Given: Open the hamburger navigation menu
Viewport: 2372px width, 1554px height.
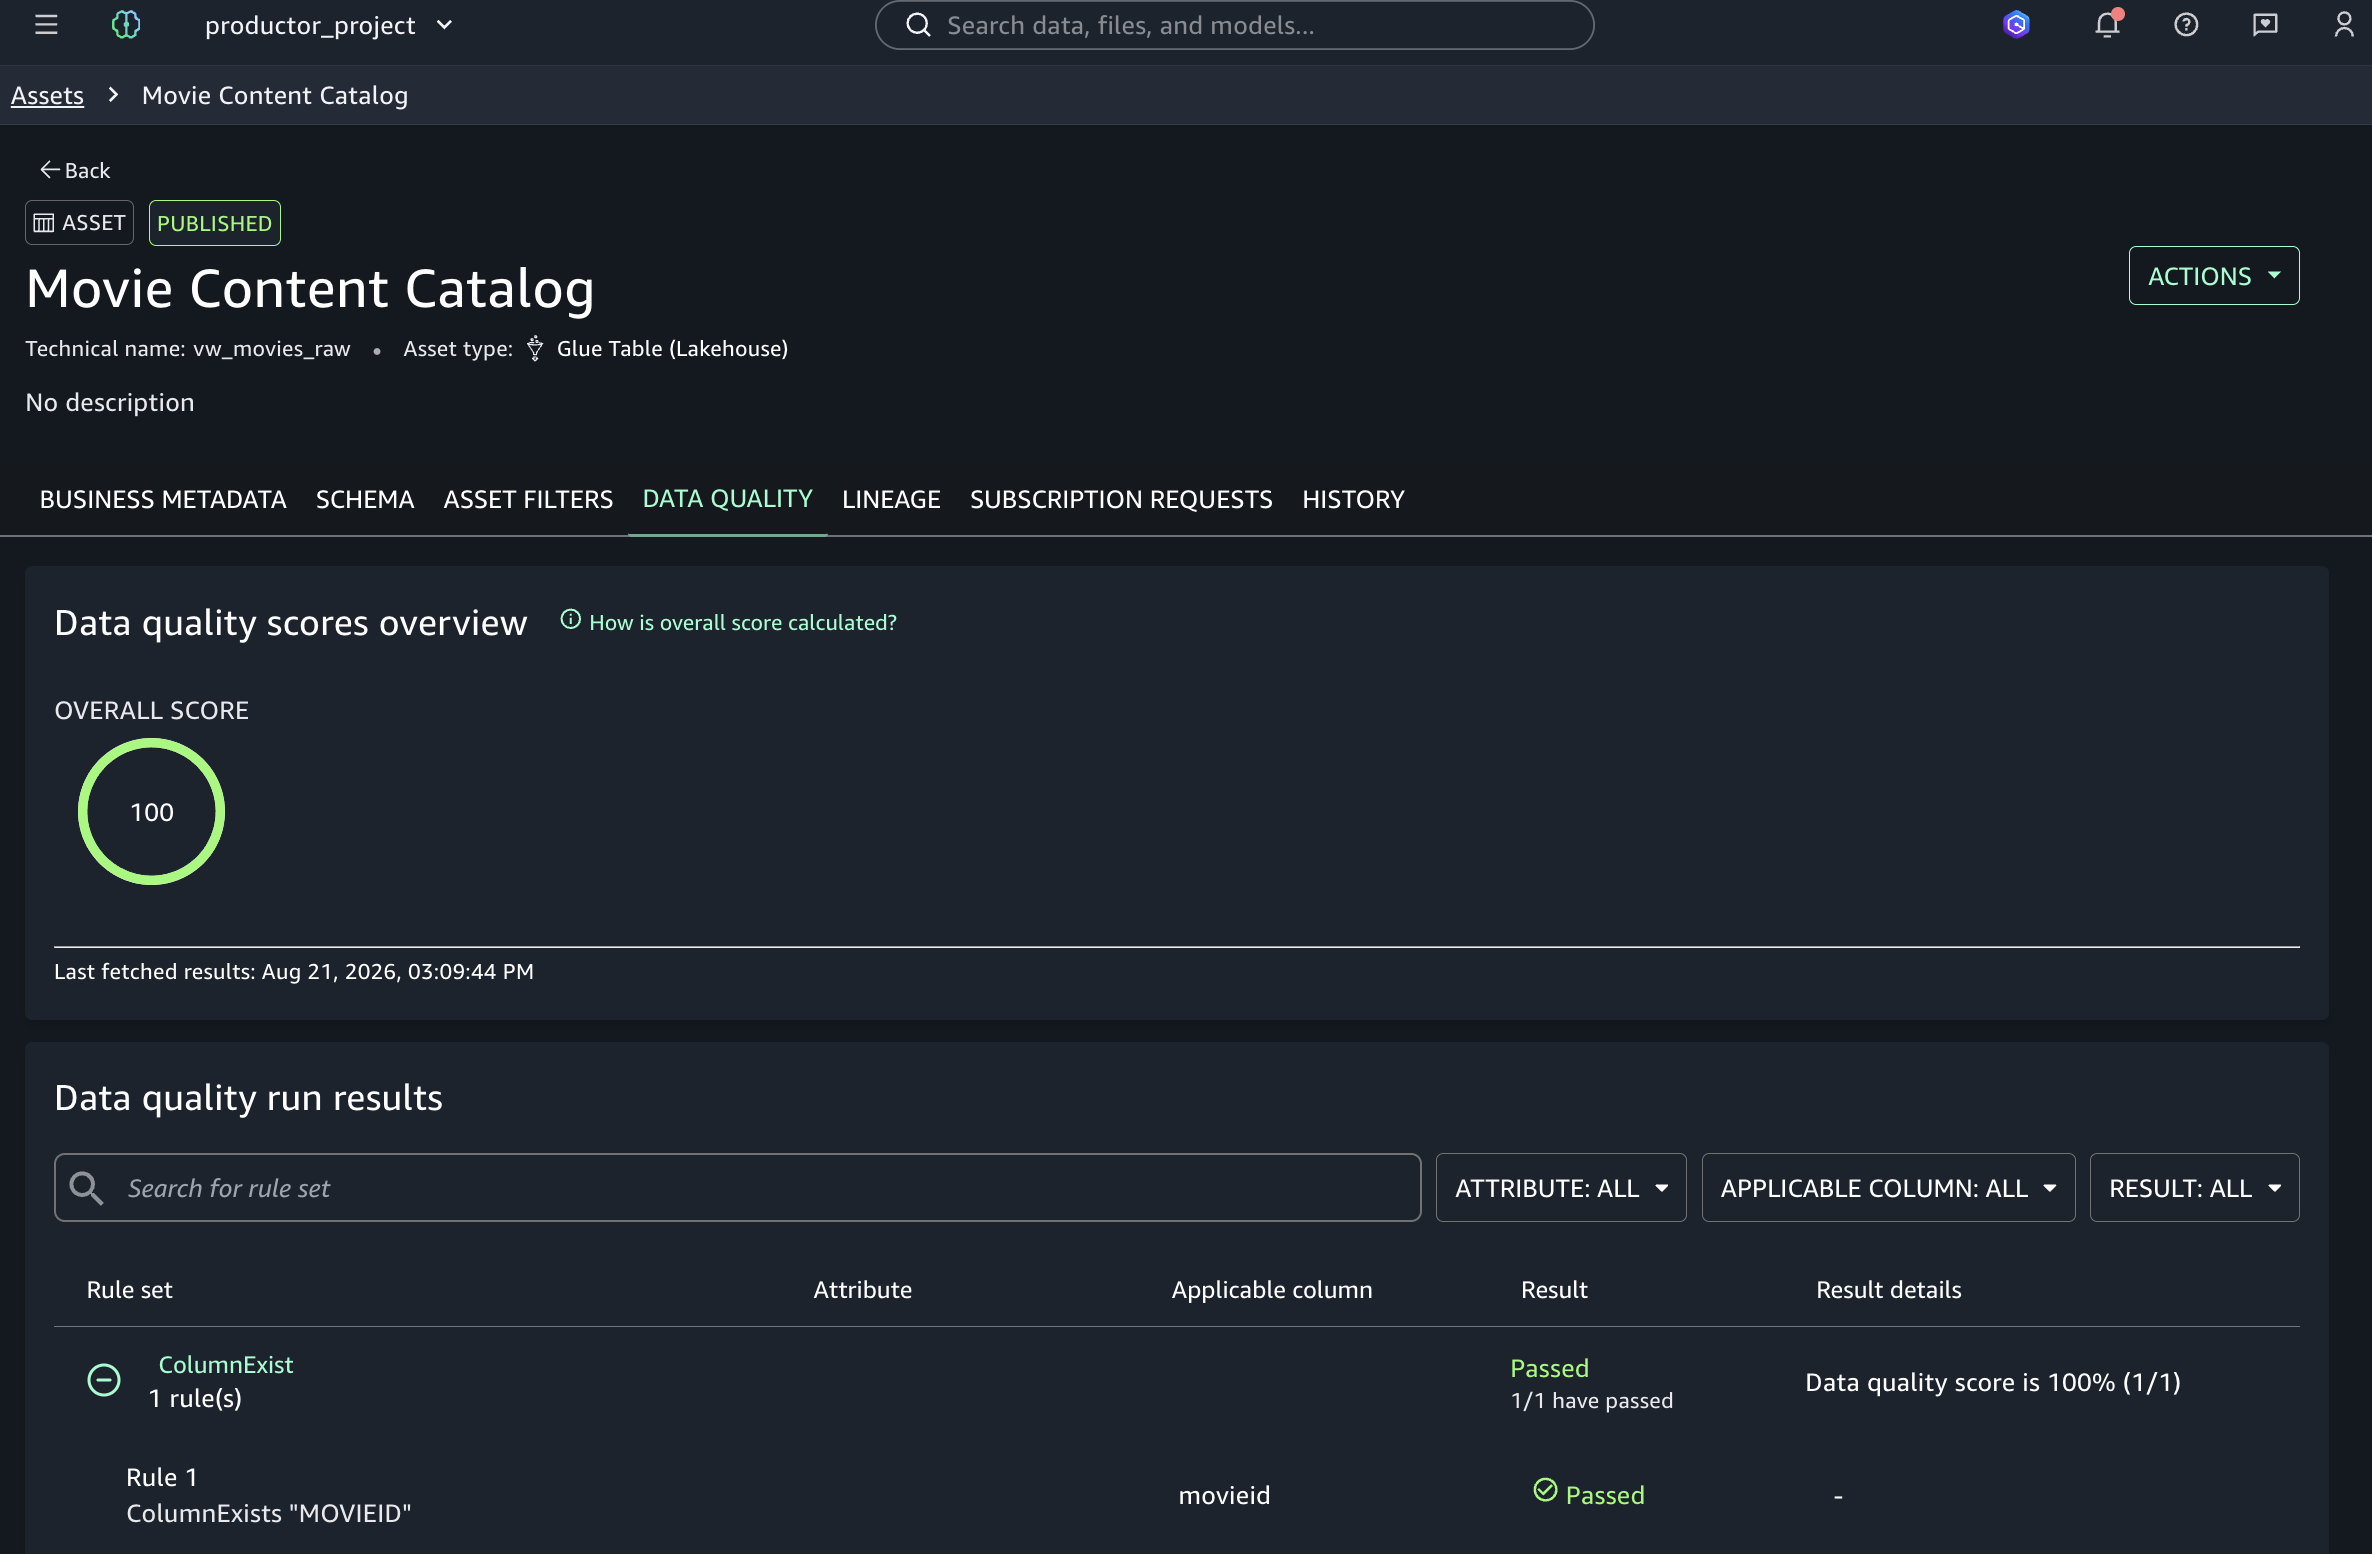Looking at the screenshot, I should coord(46,25).
